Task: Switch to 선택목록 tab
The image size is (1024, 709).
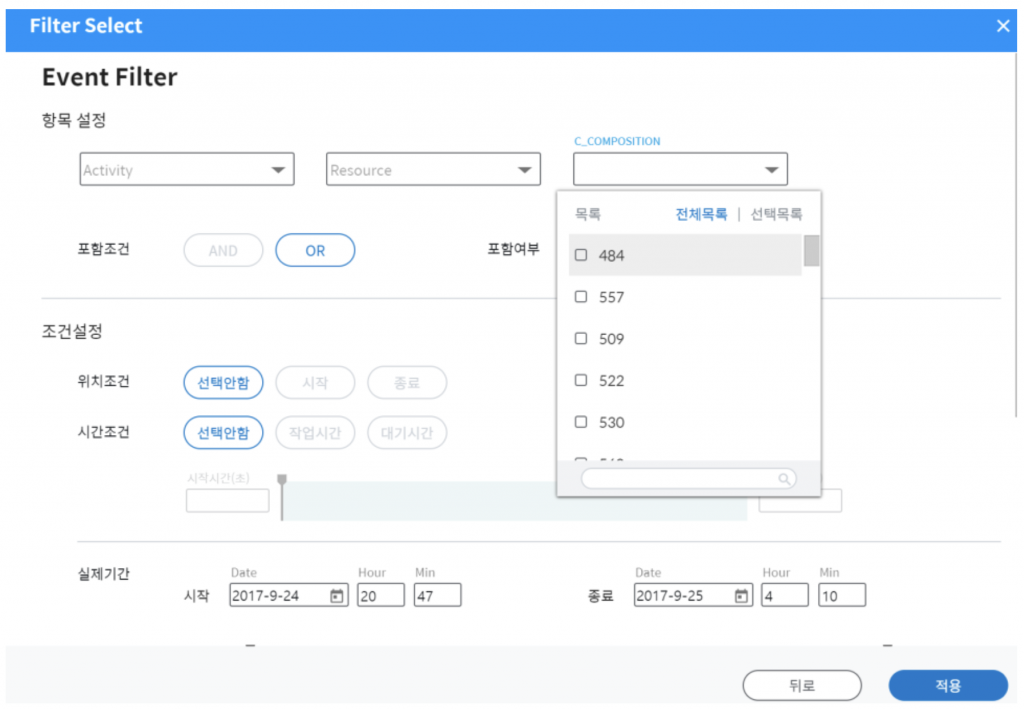Action: pos(776,214)
